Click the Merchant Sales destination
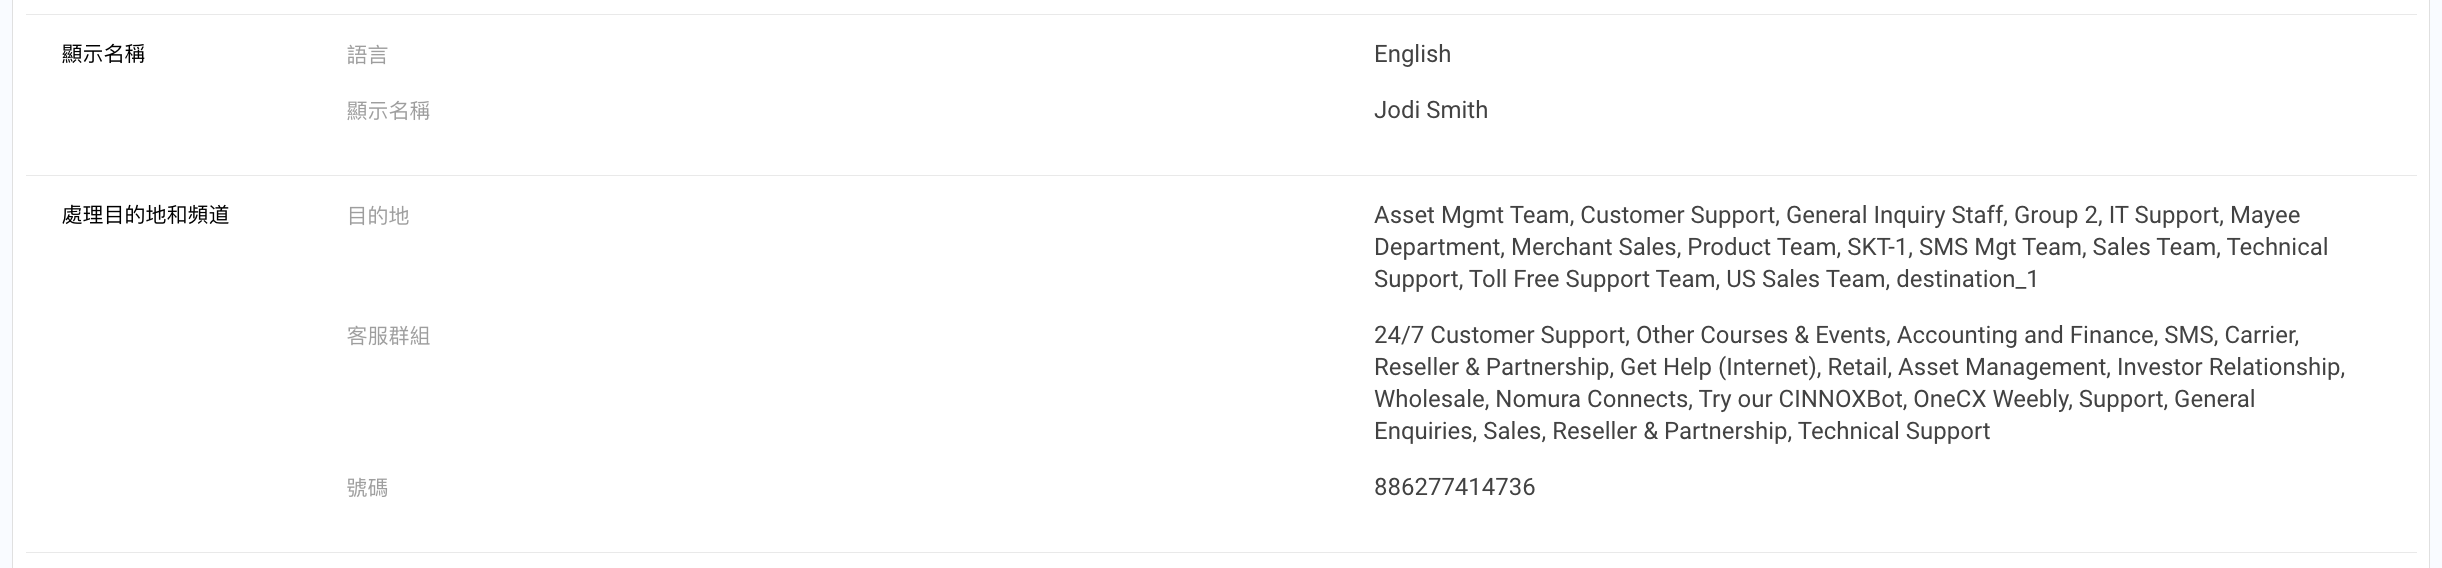The height and width of the screenshot is (568, 2442). 1593,247
